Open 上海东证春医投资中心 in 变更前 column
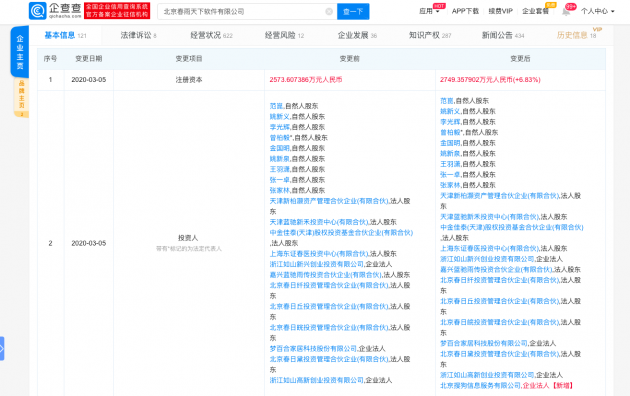This screenshot has width=630, height=396. tap(319, 254)
